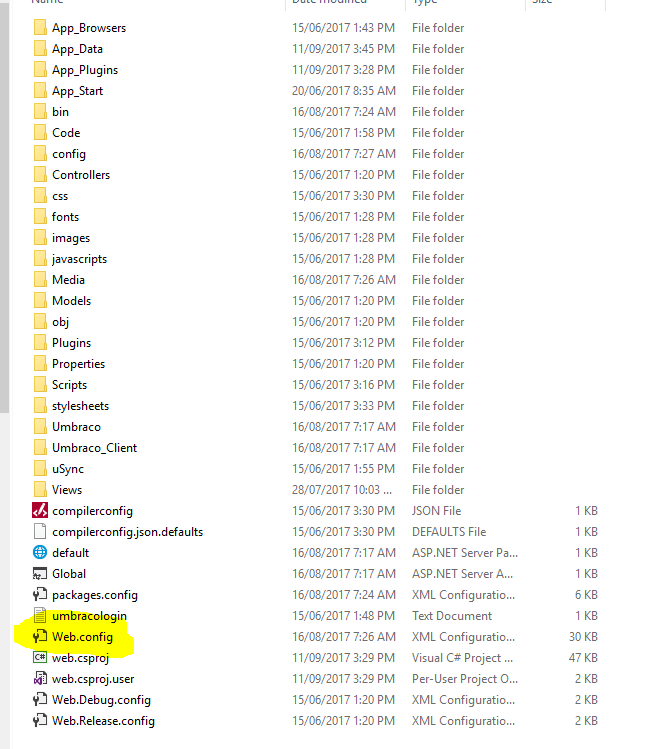Select the web.csproj.user Visual Studio icon
The height and width of the screenshot is (749, 668).
40,679
